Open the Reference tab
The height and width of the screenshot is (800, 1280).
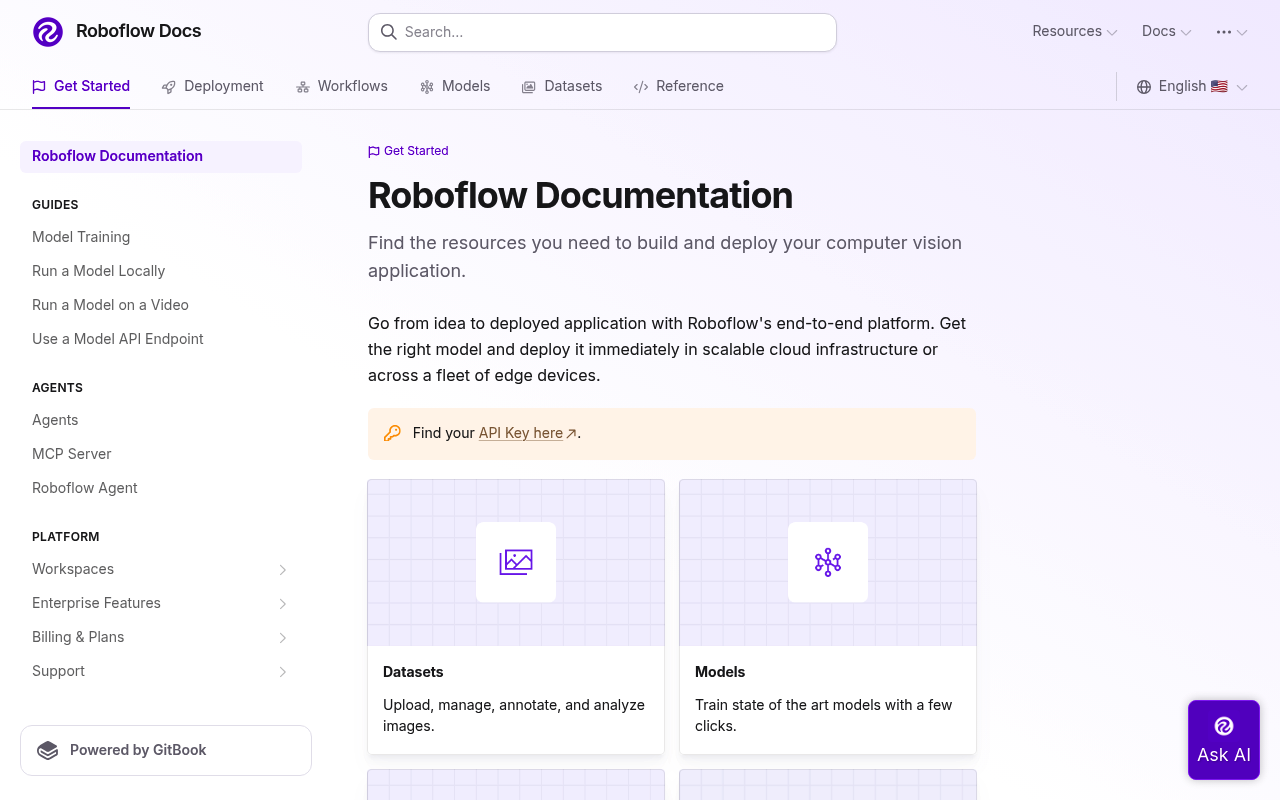(679, 87)
